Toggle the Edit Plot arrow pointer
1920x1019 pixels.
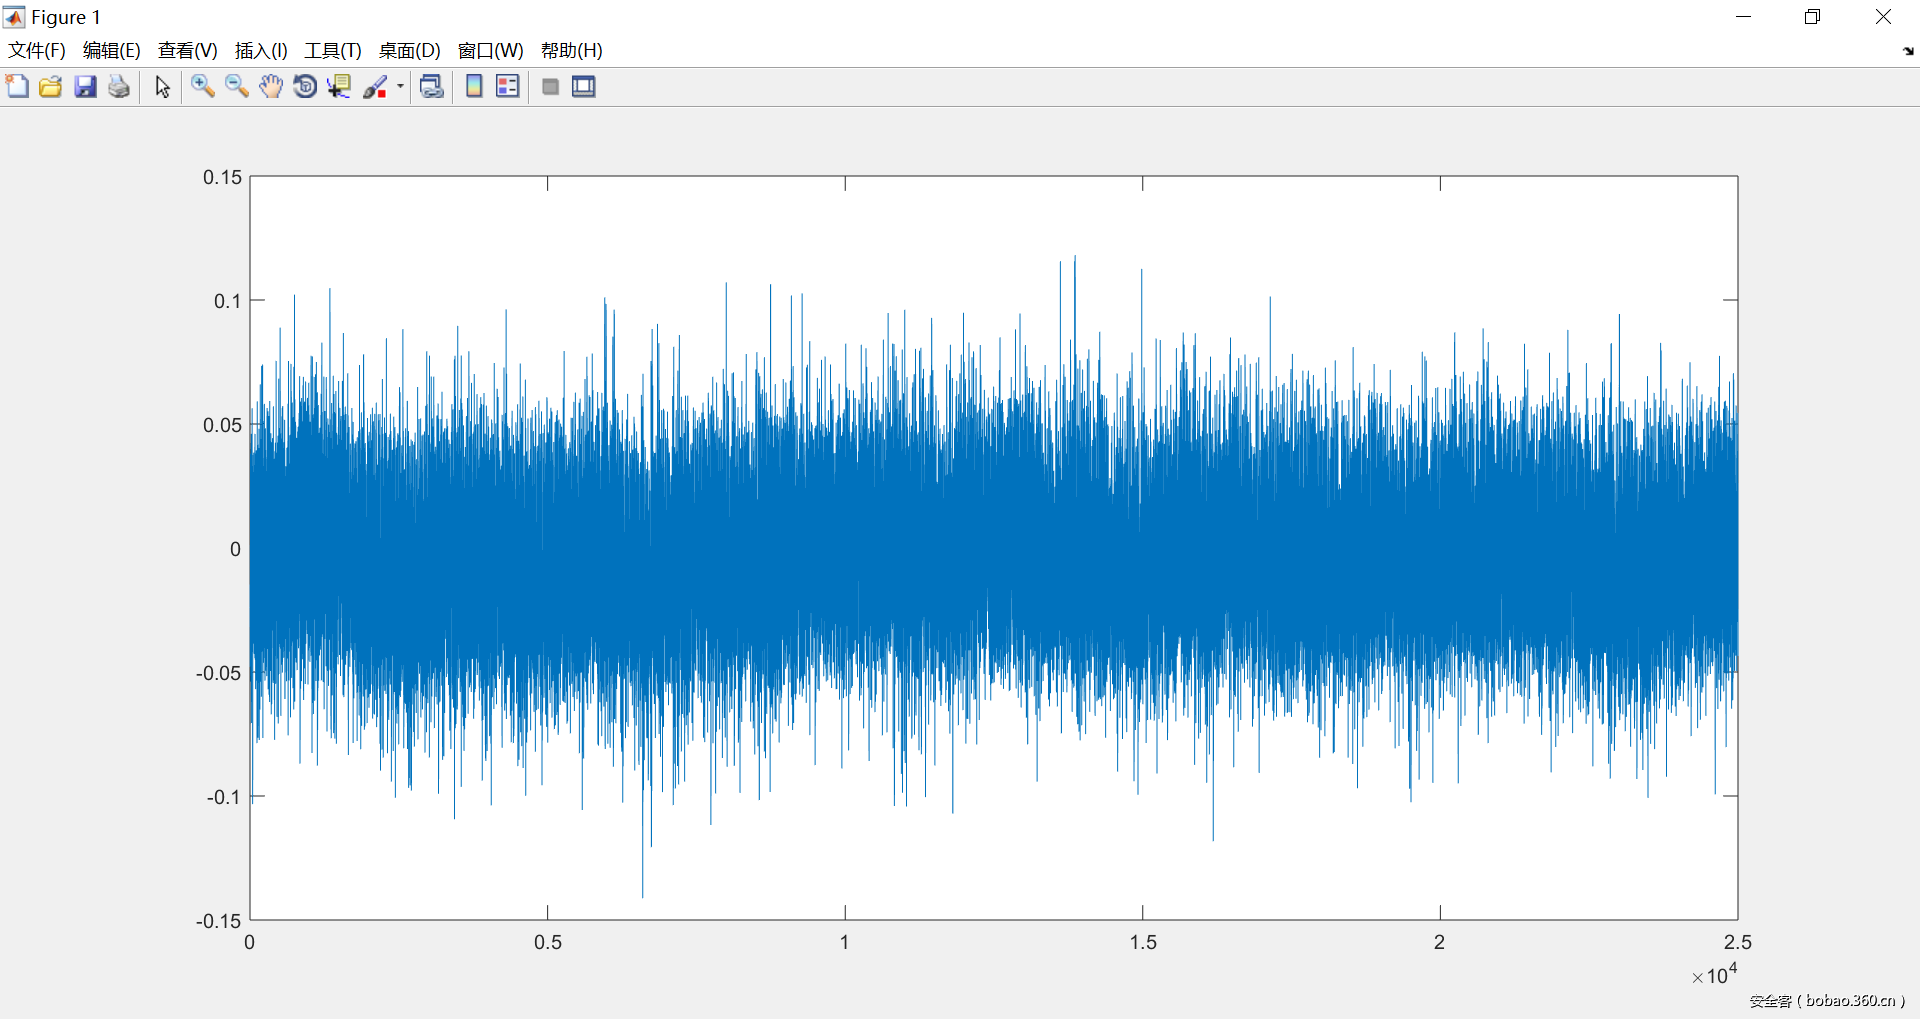(x=162, y=87)
